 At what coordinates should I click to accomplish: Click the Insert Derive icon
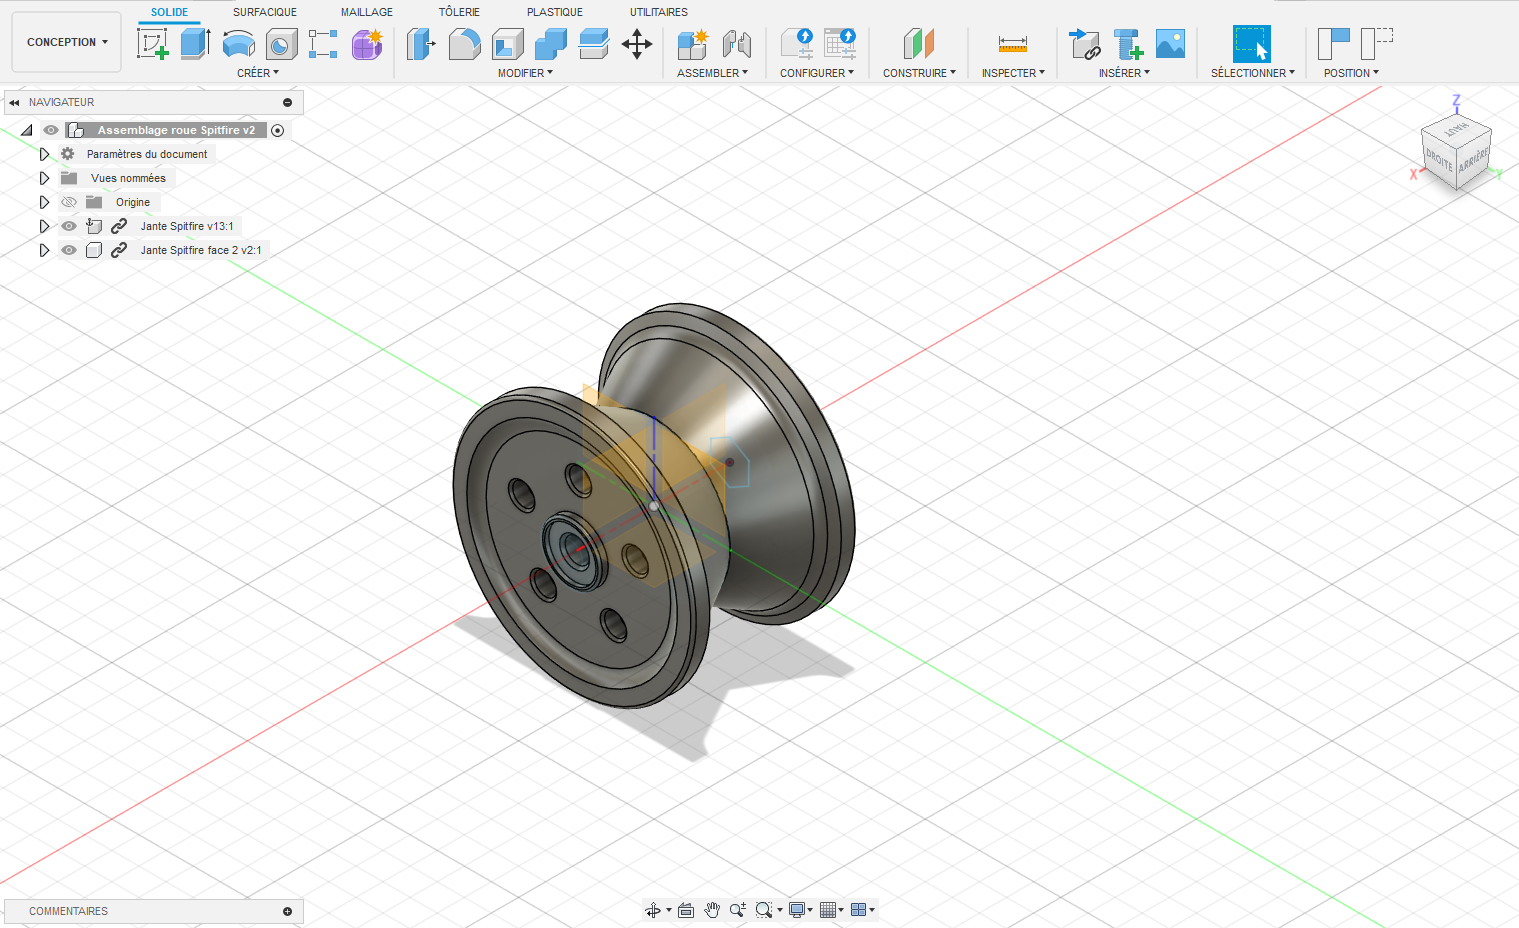tap(1084, 44)
